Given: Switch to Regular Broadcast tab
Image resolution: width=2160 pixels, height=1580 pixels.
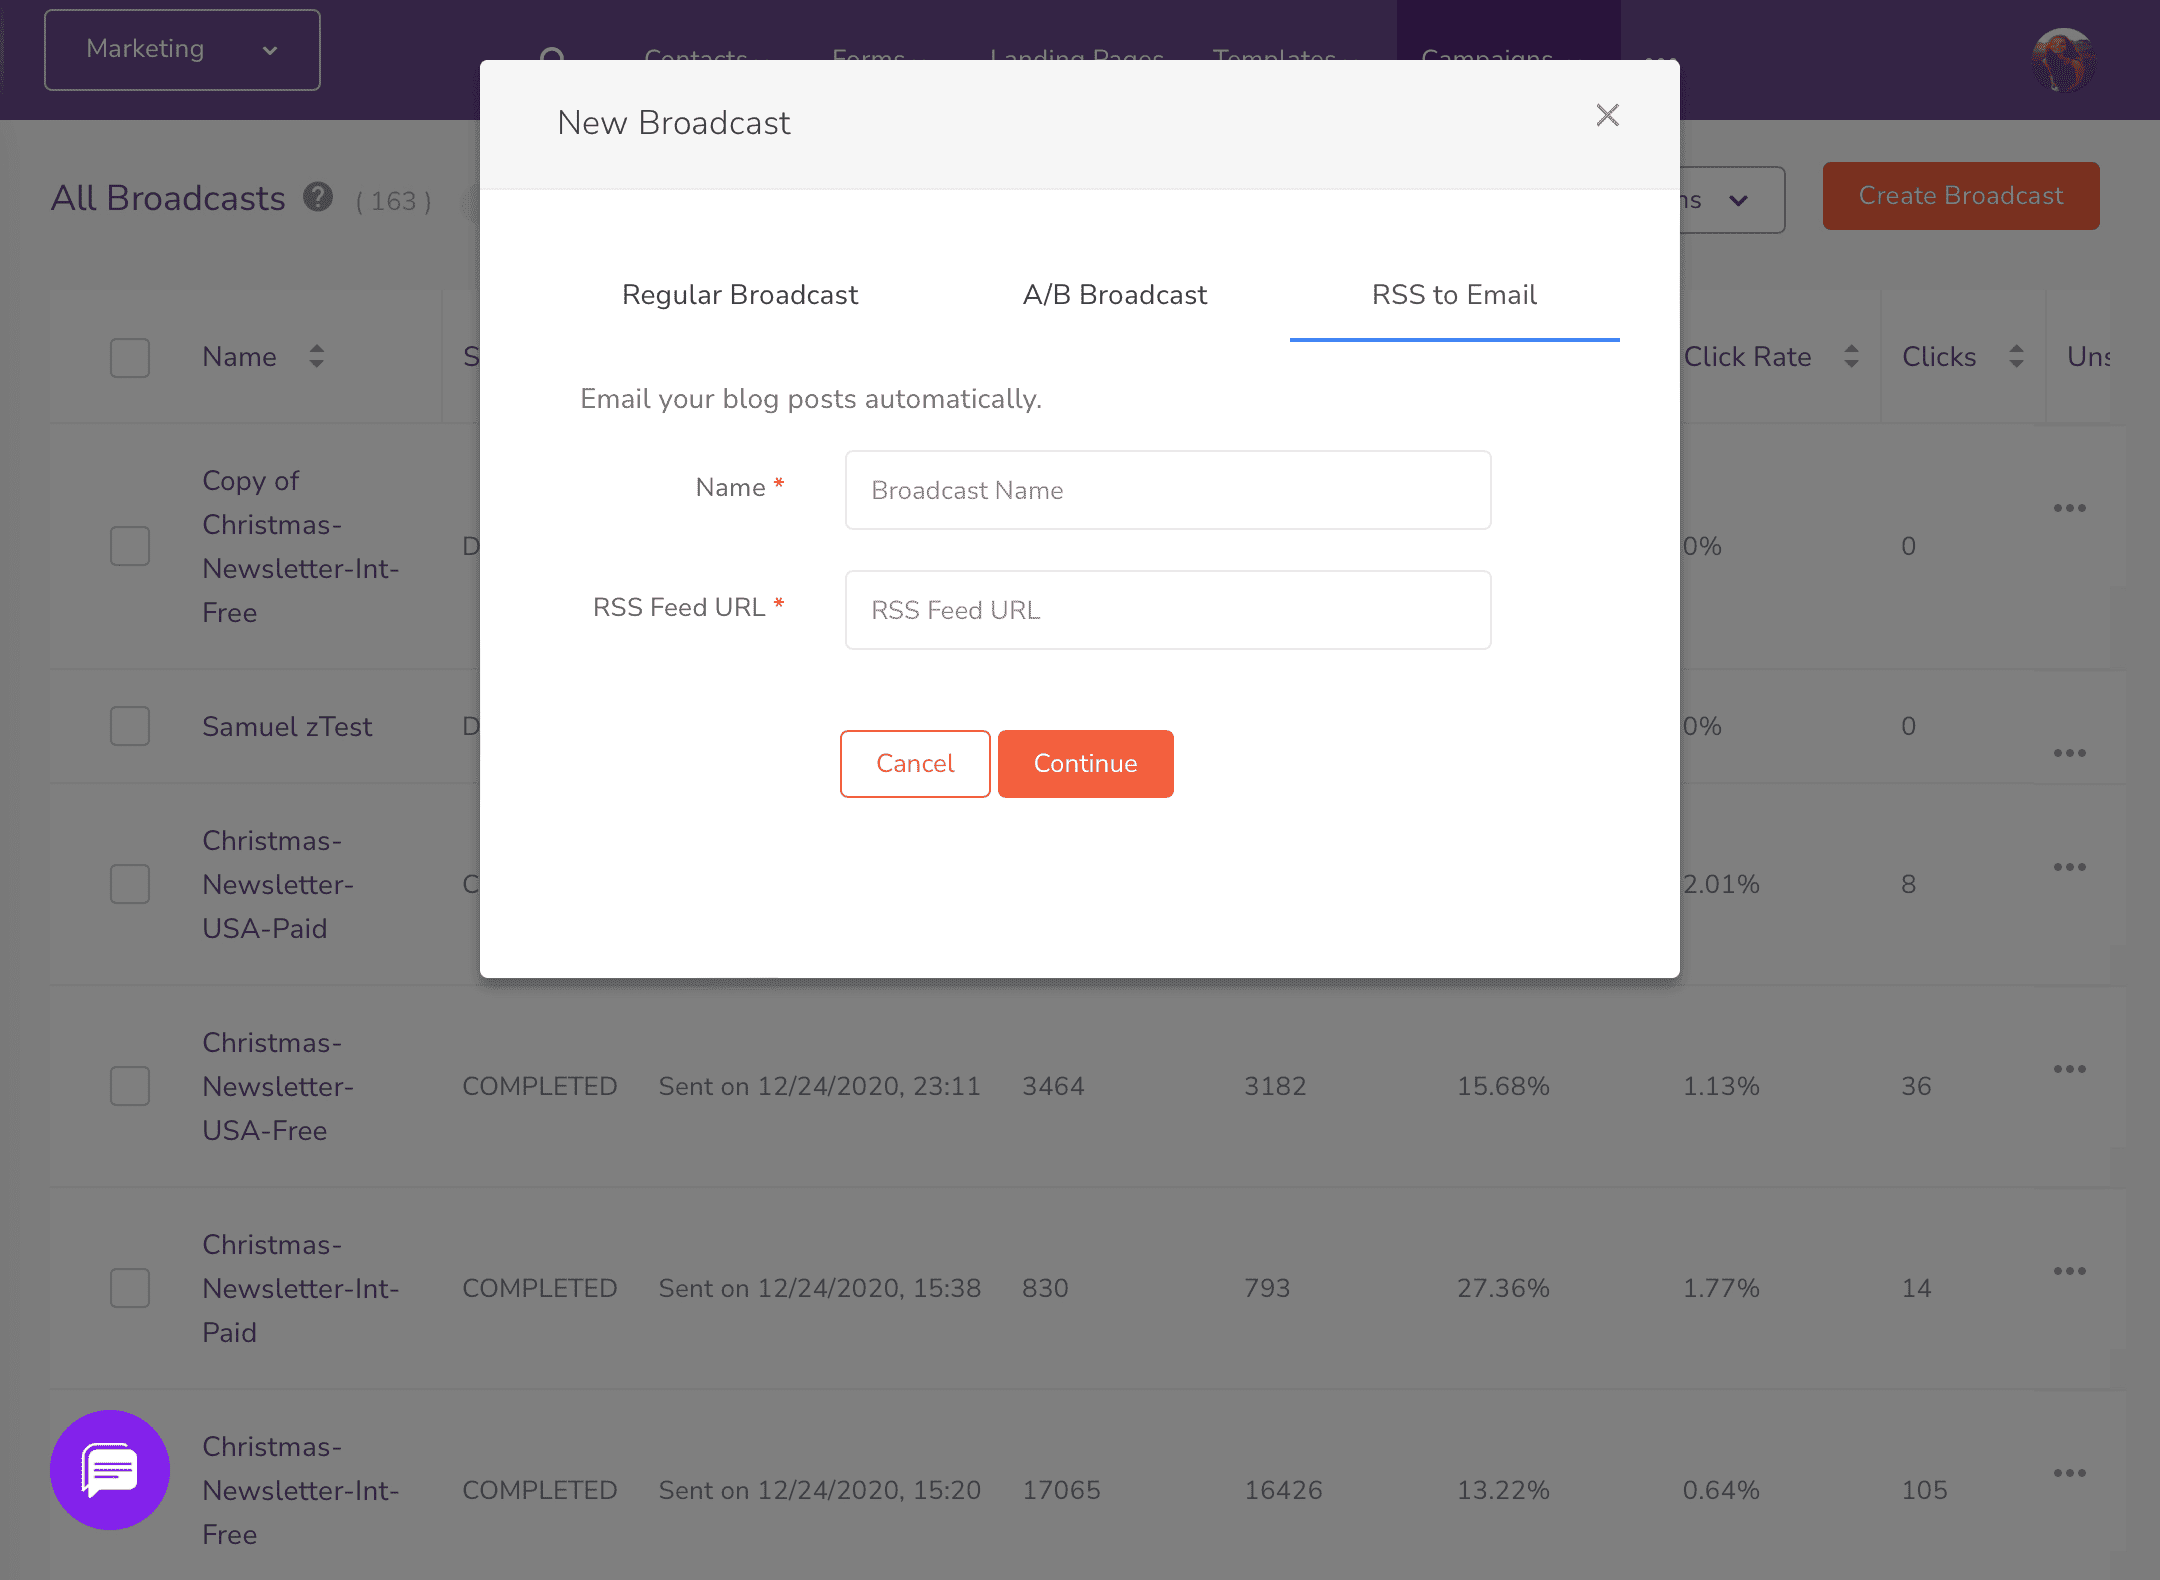Looking at the screenshot, I should click(x=740, y=295).
